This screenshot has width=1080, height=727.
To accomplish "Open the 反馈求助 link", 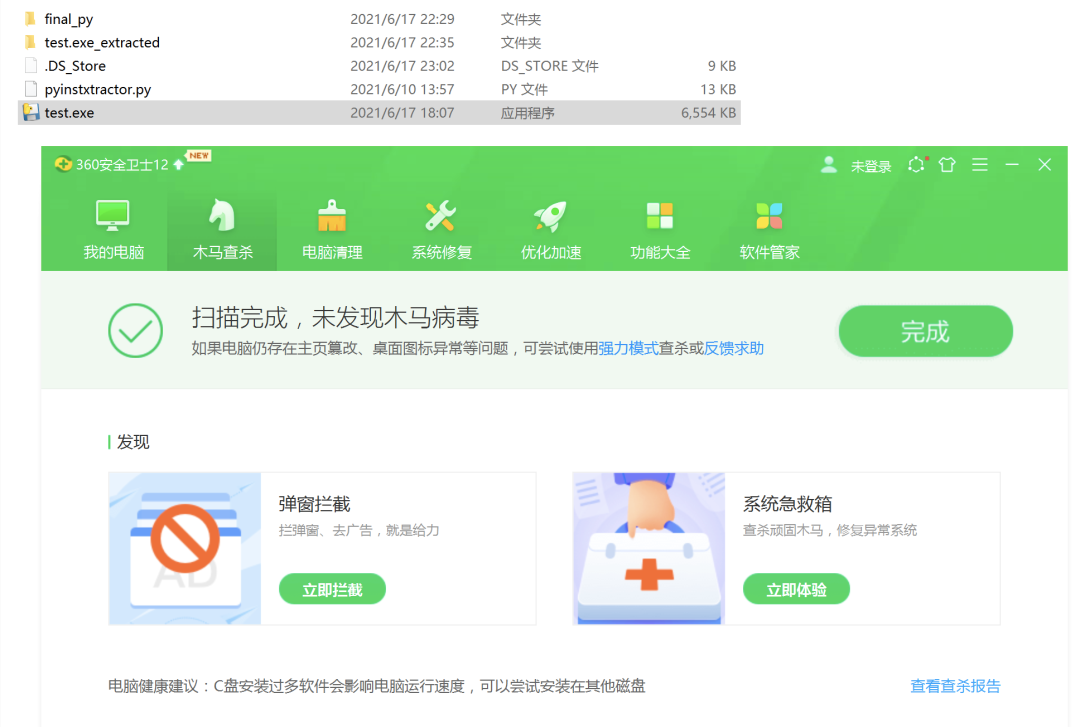I will click(x=734, y=349).
